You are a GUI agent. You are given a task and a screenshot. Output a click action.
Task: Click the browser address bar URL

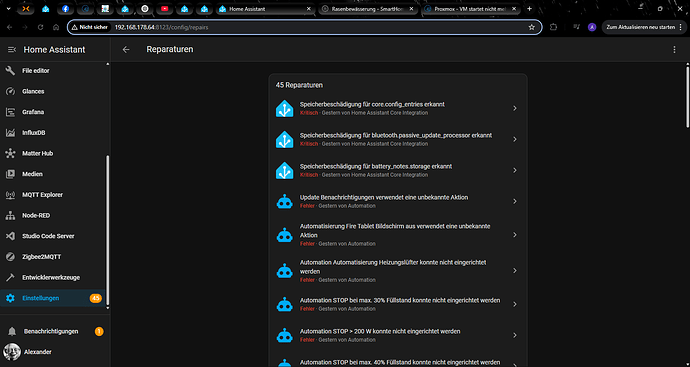161,27
